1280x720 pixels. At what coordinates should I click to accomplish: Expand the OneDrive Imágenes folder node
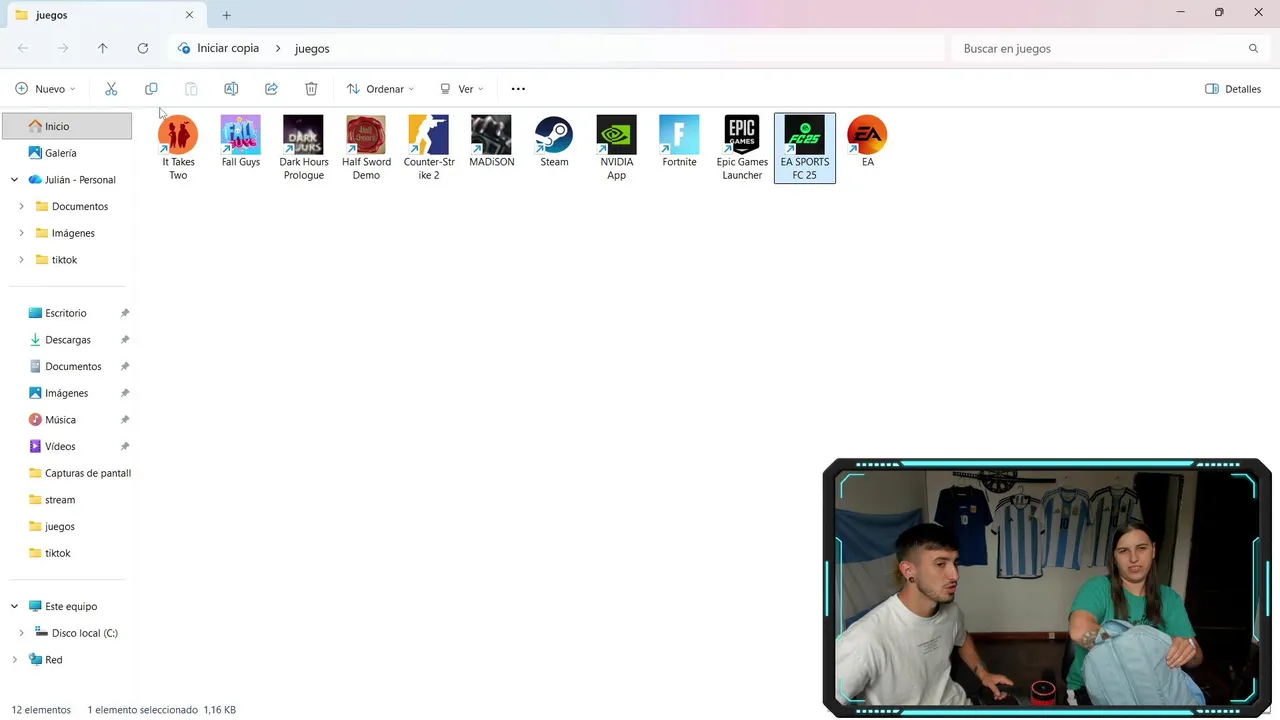tap(21, 233)
